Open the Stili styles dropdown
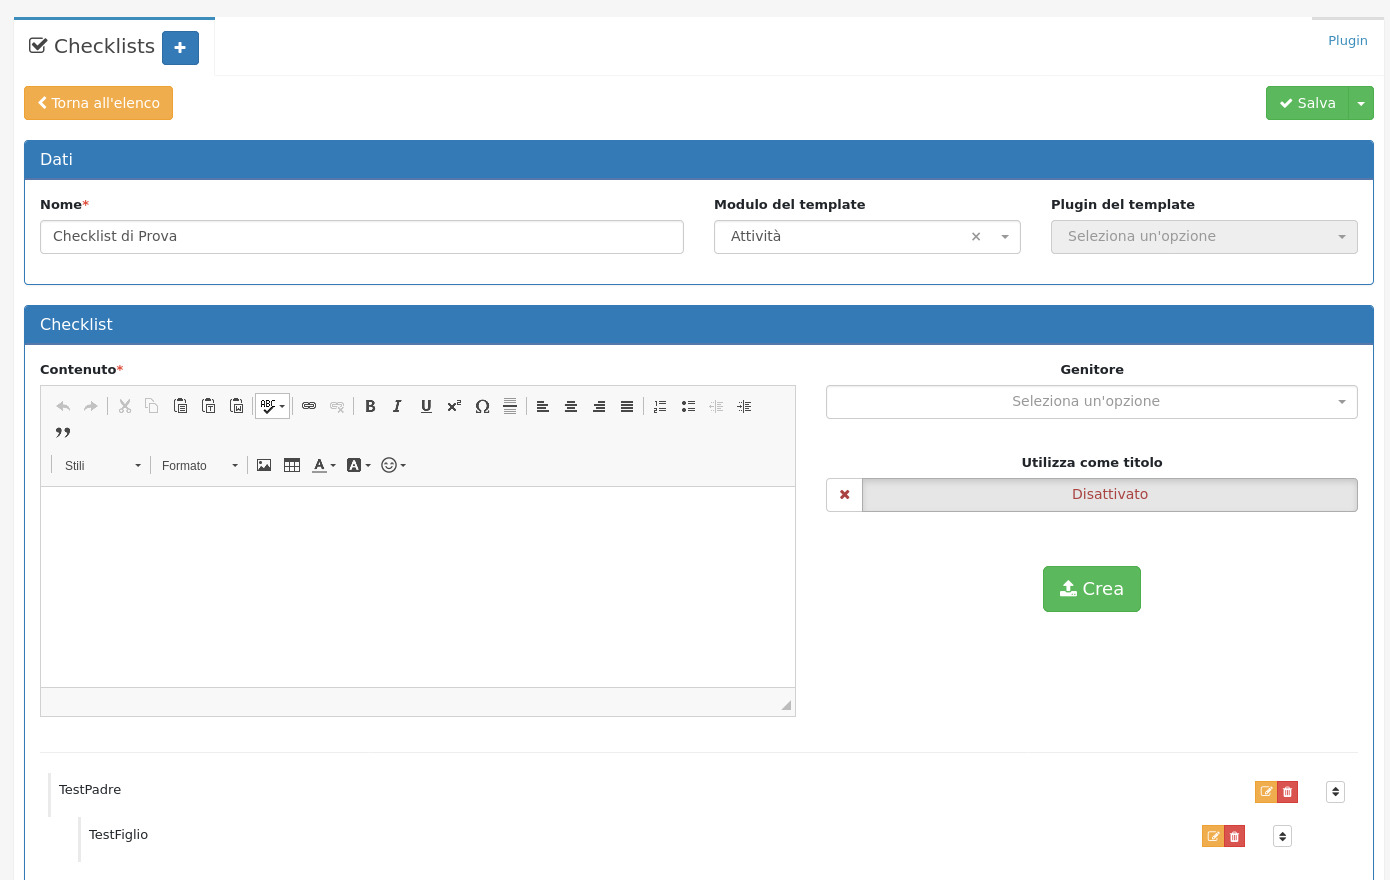 101,465
